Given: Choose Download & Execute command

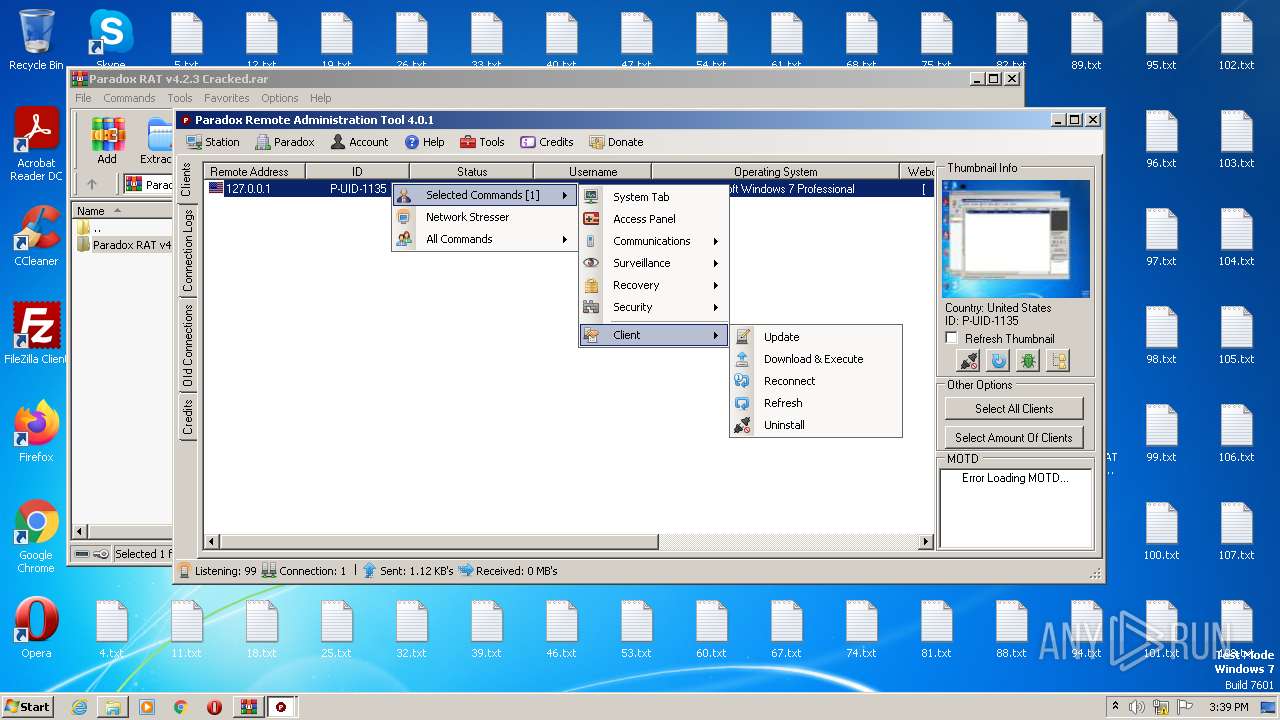Looking at the screenshot, I should [x=815, y=359].
